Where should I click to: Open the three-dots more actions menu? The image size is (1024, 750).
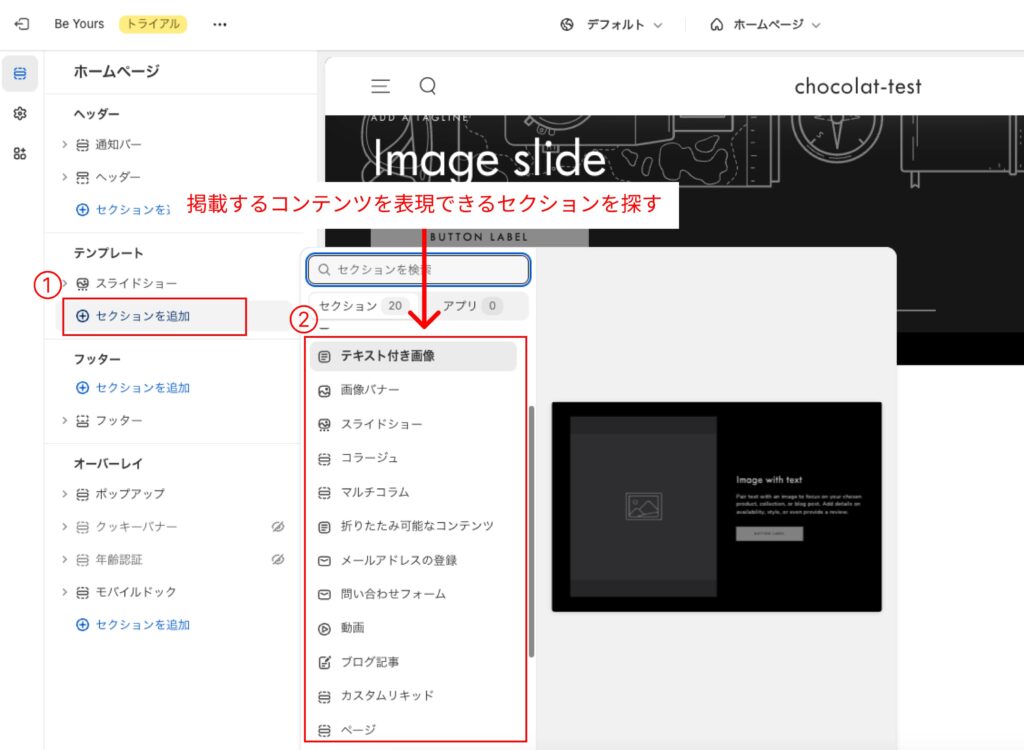(x=220, y=24)
